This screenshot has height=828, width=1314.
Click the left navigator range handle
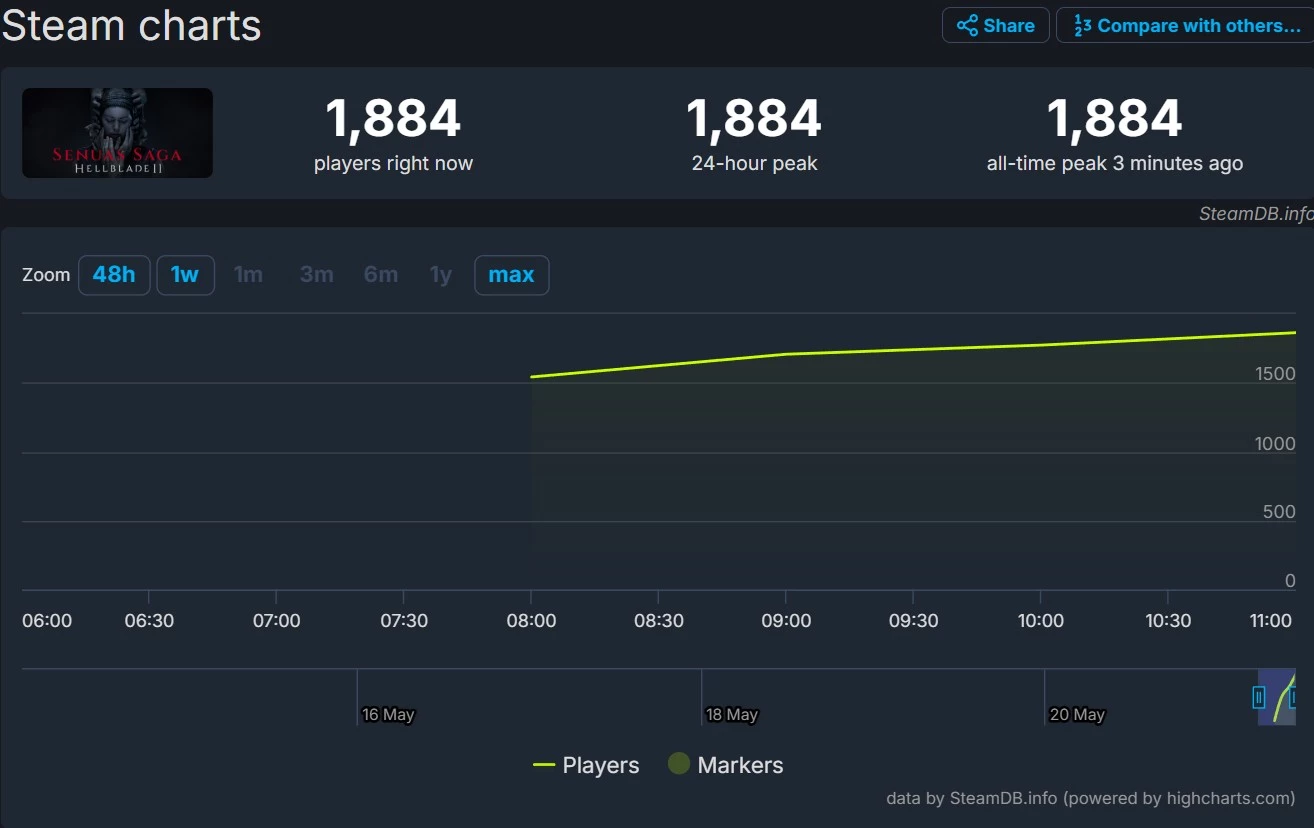coord(1259,697)
